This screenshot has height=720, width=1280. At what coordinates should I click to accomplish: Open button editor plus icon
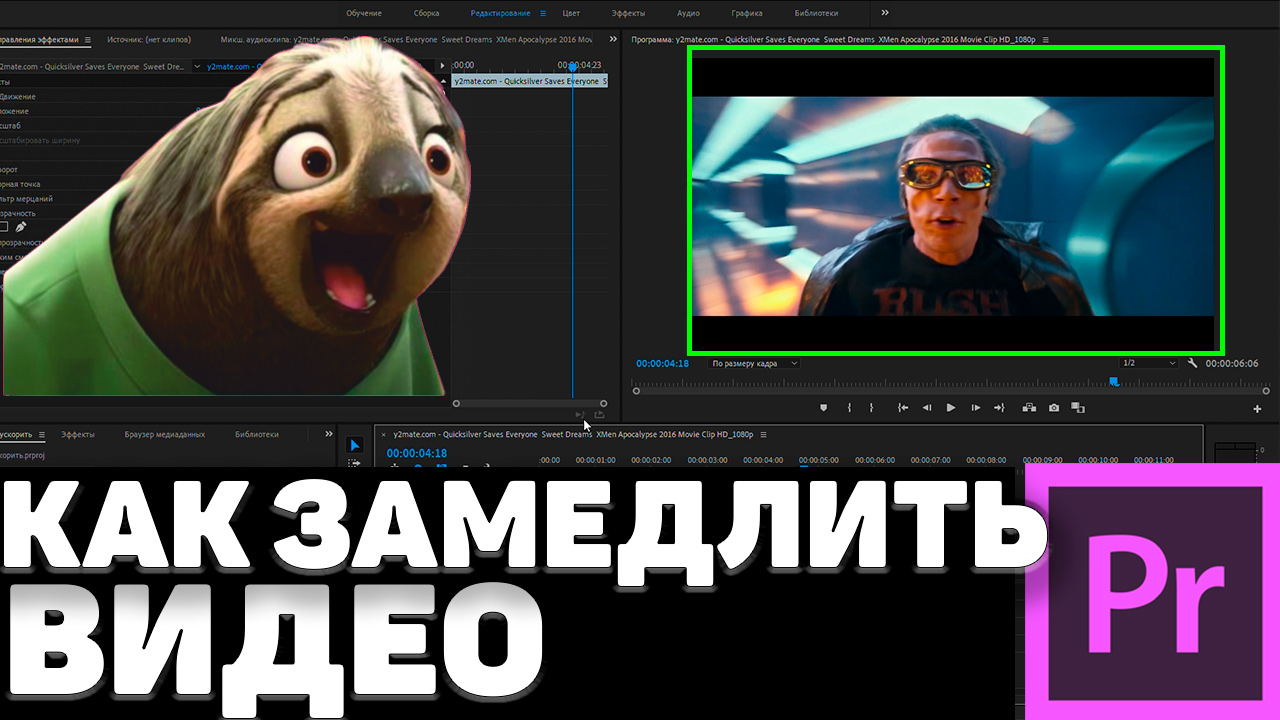pyautogui.click(x=1257, y=409)
